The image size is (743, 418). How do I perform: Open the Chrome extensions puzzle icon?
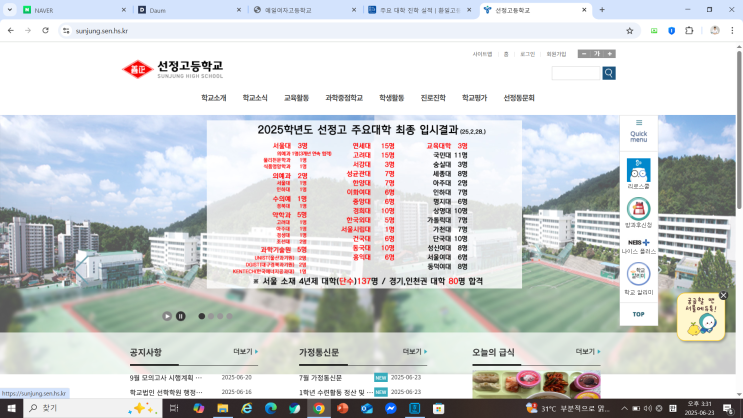(x=689, y=30)
